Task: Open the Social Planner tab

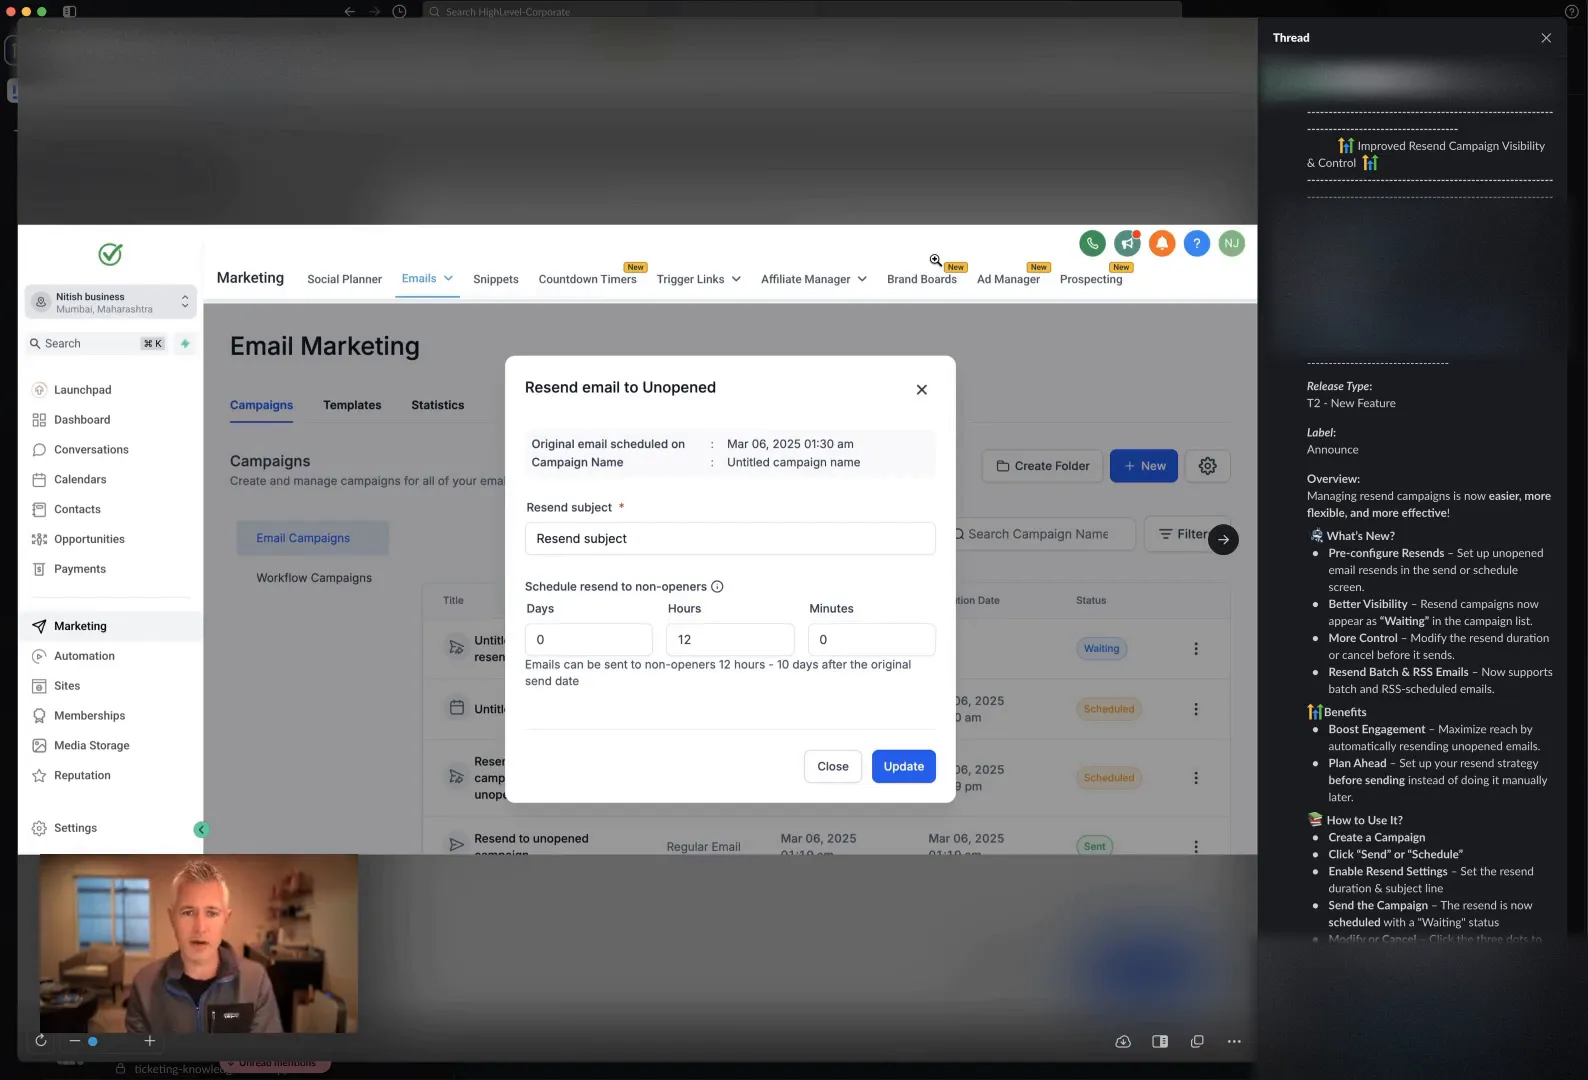Action: [344, 280]
